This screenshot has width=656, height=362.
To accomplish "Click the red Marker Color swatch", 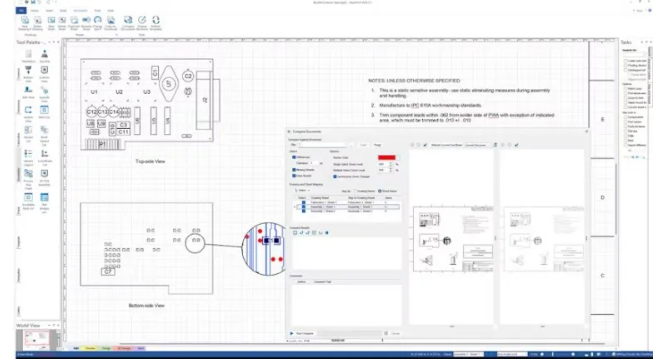I will point(387,158).
